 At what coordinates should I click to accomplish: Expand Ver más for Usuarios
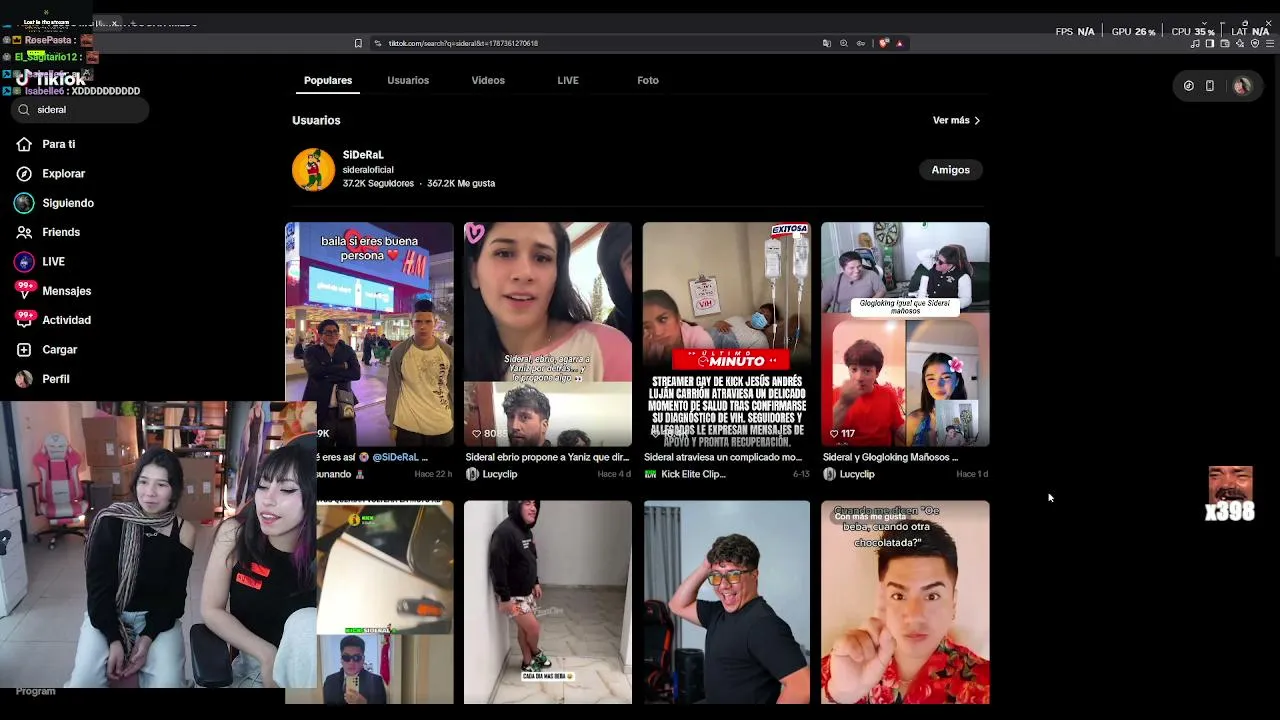pos(956,120)
